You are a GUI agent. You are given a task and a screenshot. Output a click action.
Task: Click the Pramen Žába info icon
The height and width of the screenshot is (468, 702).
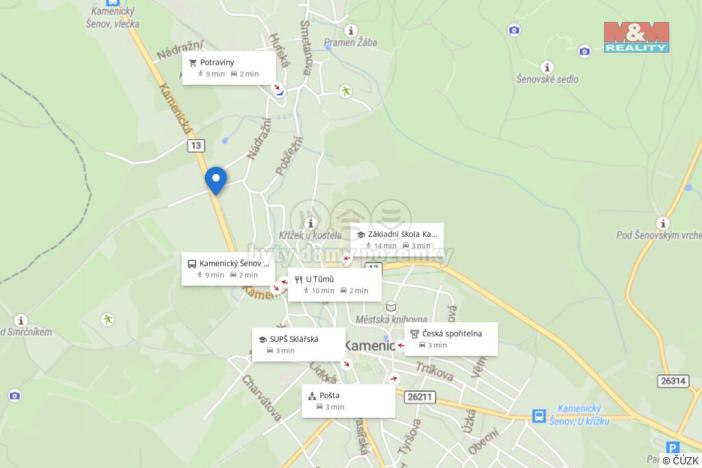[x=351, y=30]
